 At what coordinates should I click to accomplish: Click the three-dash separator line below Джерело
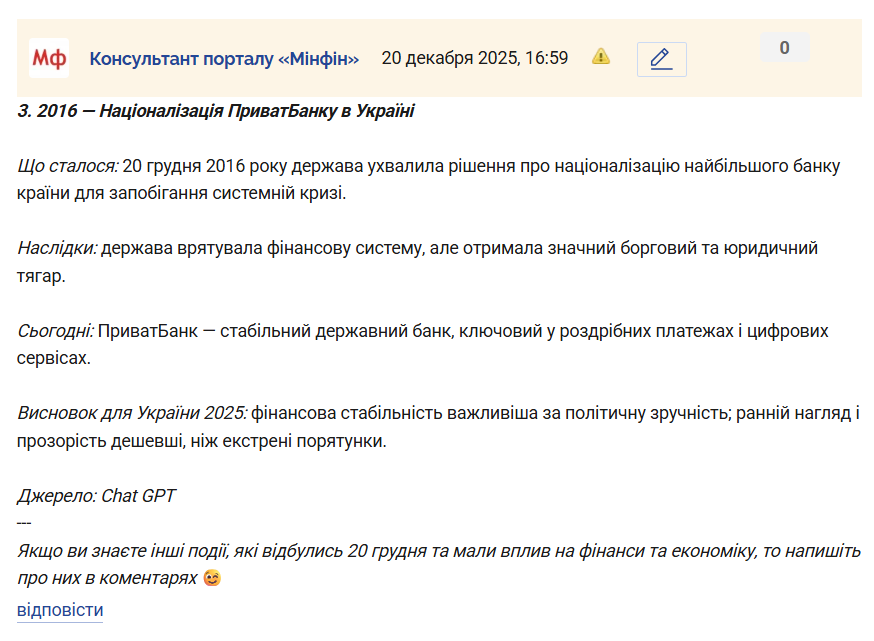tap(25, 523)
